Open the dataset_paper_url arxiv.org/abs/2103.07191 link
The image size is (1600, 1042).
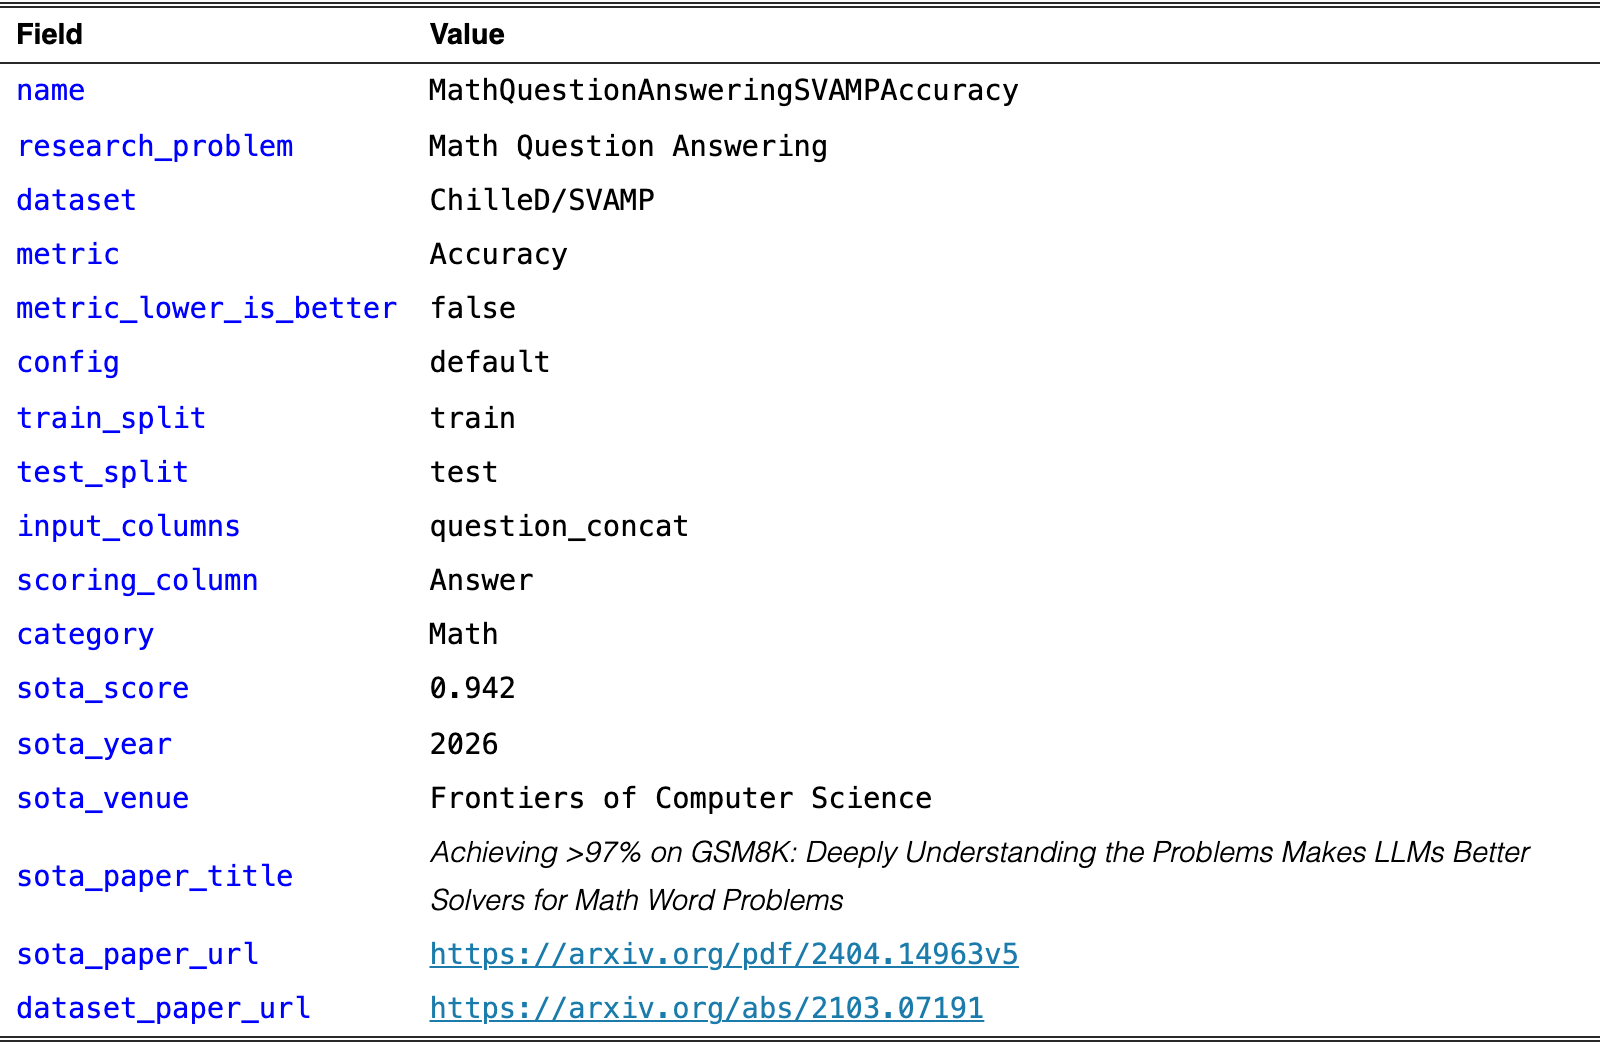707,1008
